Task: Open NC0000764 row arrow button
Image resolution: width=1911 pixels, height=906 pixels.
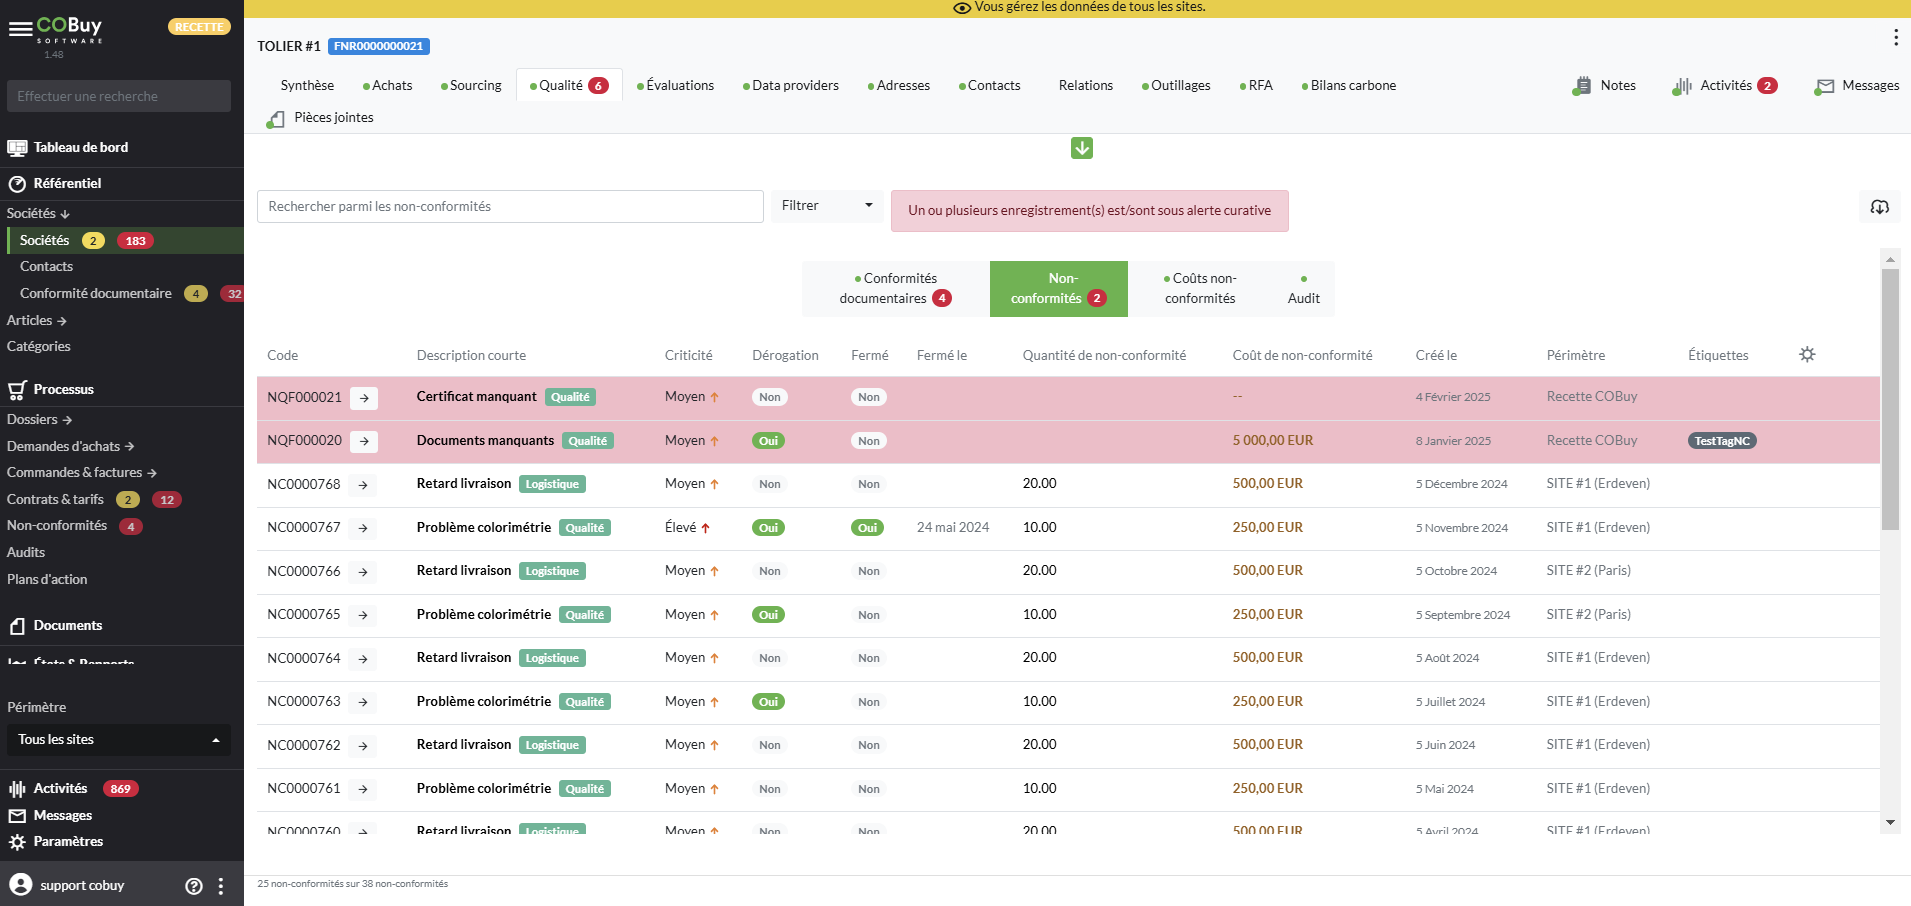Action: (x=363, y=659)
